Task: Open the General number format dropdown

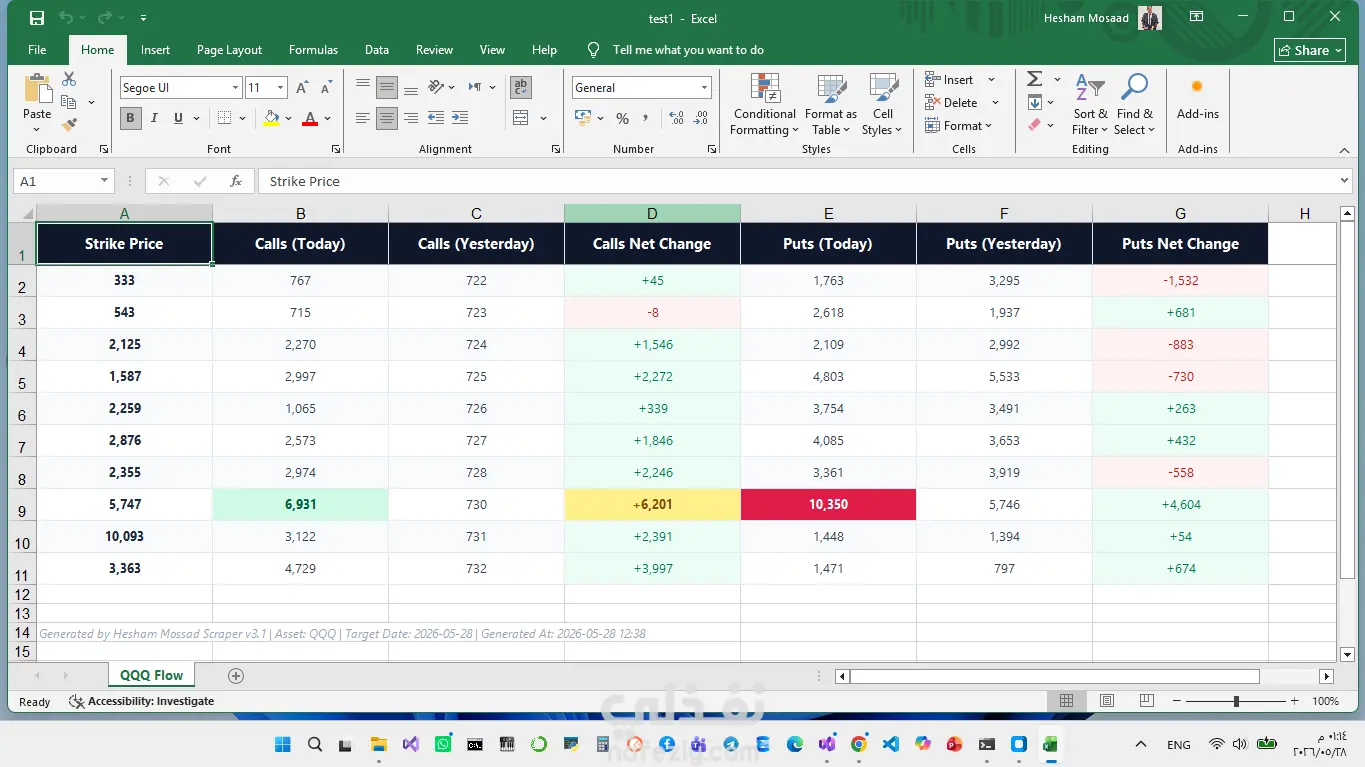Action: point(704,88)
